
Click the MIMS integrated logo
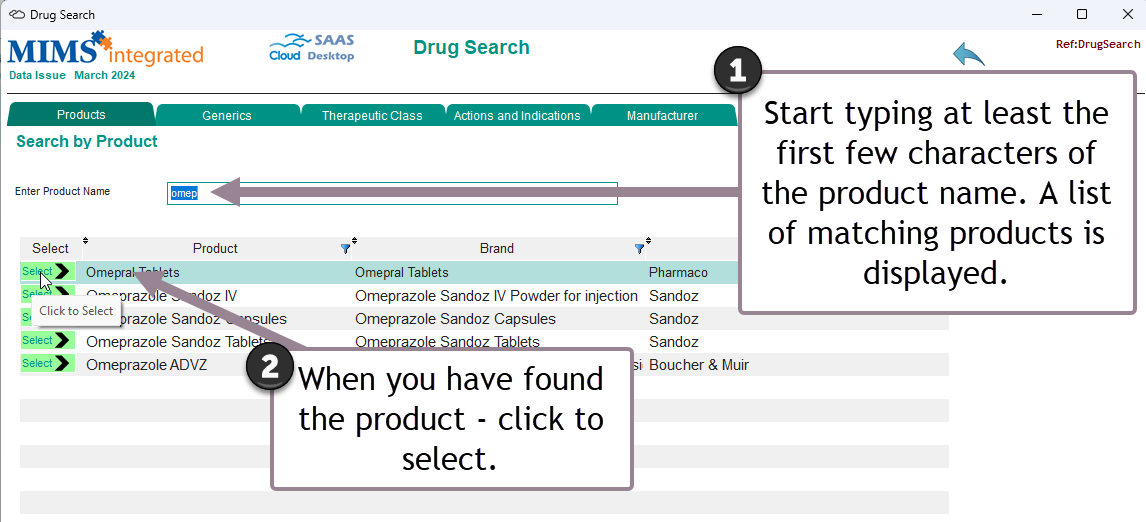click(x=105, y=55)
